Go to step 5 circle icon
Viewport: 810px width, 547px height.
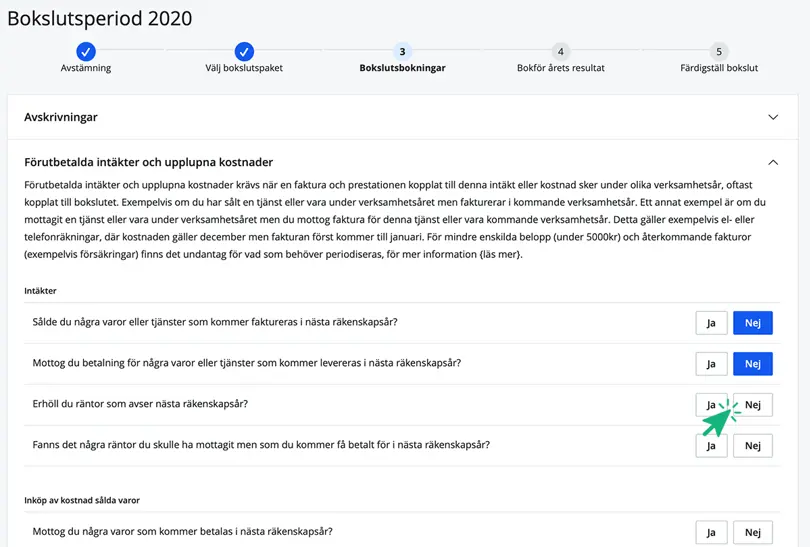[x=719, y=52]
